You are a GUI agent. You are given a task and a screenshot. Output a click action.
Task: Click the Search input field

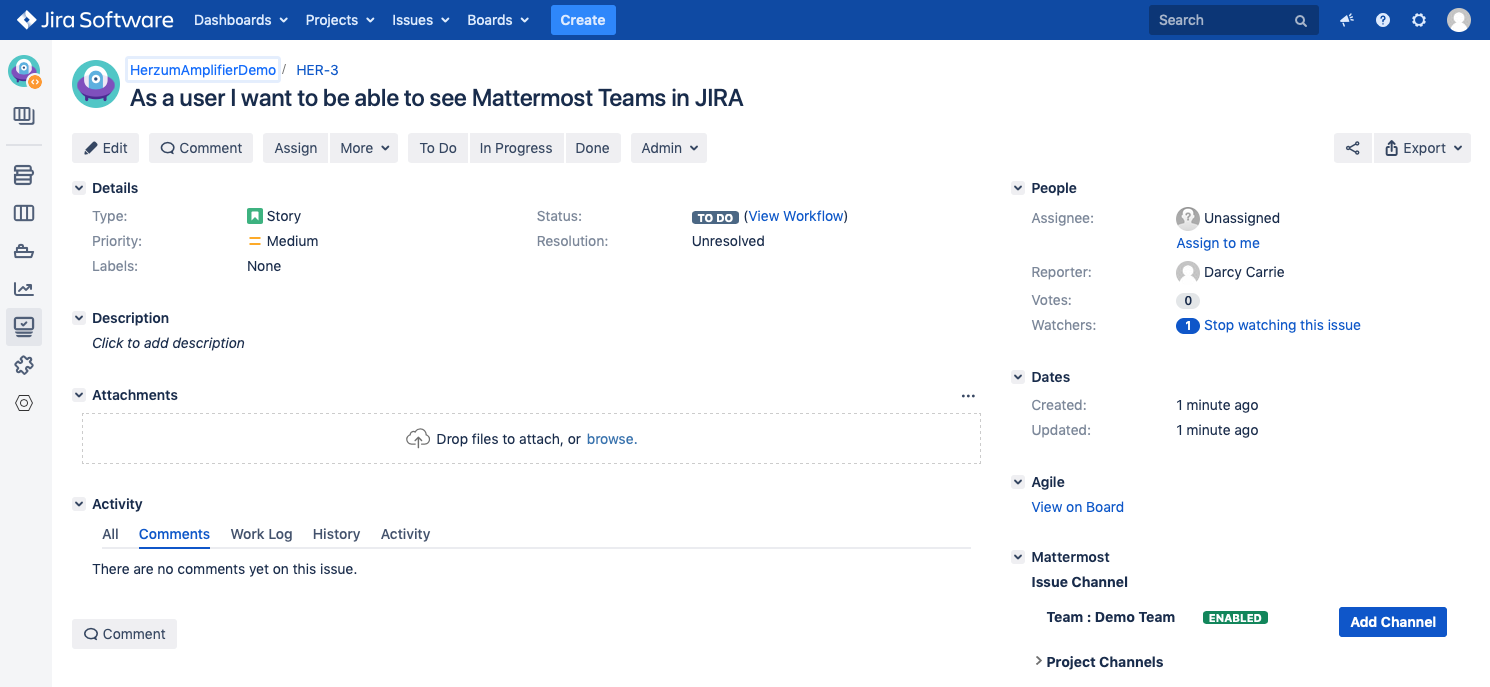[x=1222, y=20]
